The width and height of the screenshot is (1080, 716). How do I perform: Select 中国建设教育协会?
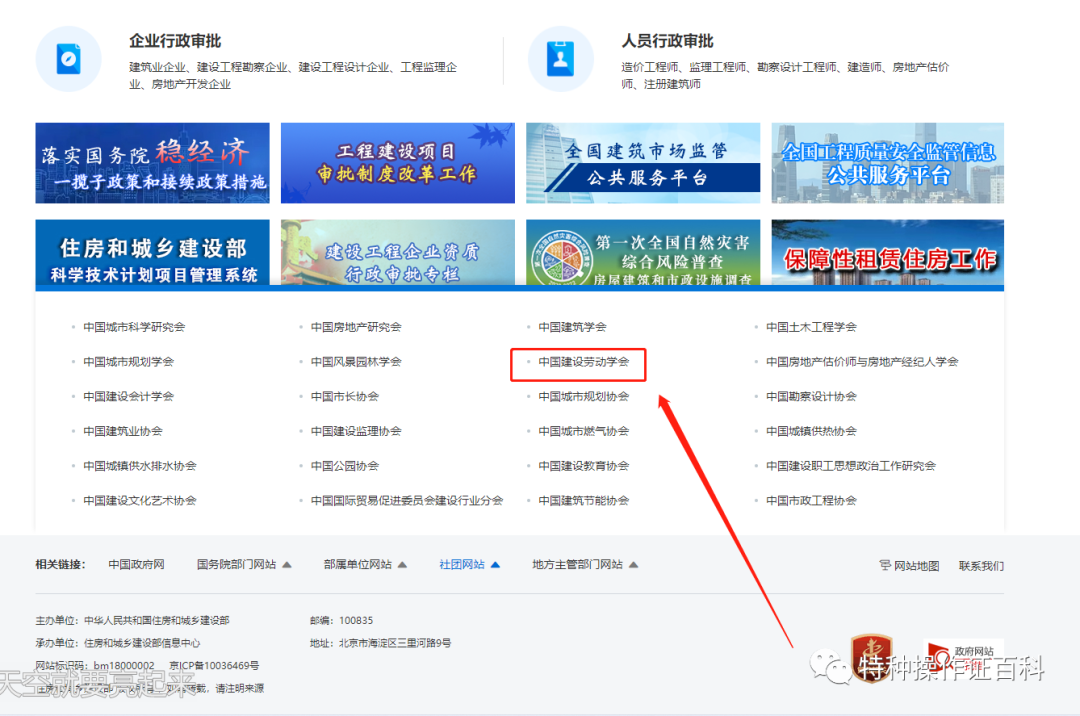click(583, 466)
